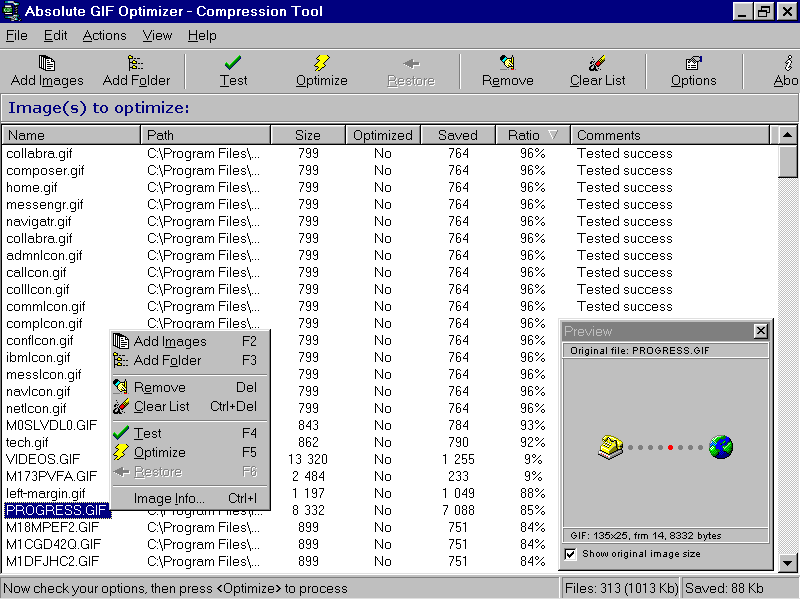Open Options via its toolbar icon
This screenshot has width=800, height=600.
(x=694, y=70)
